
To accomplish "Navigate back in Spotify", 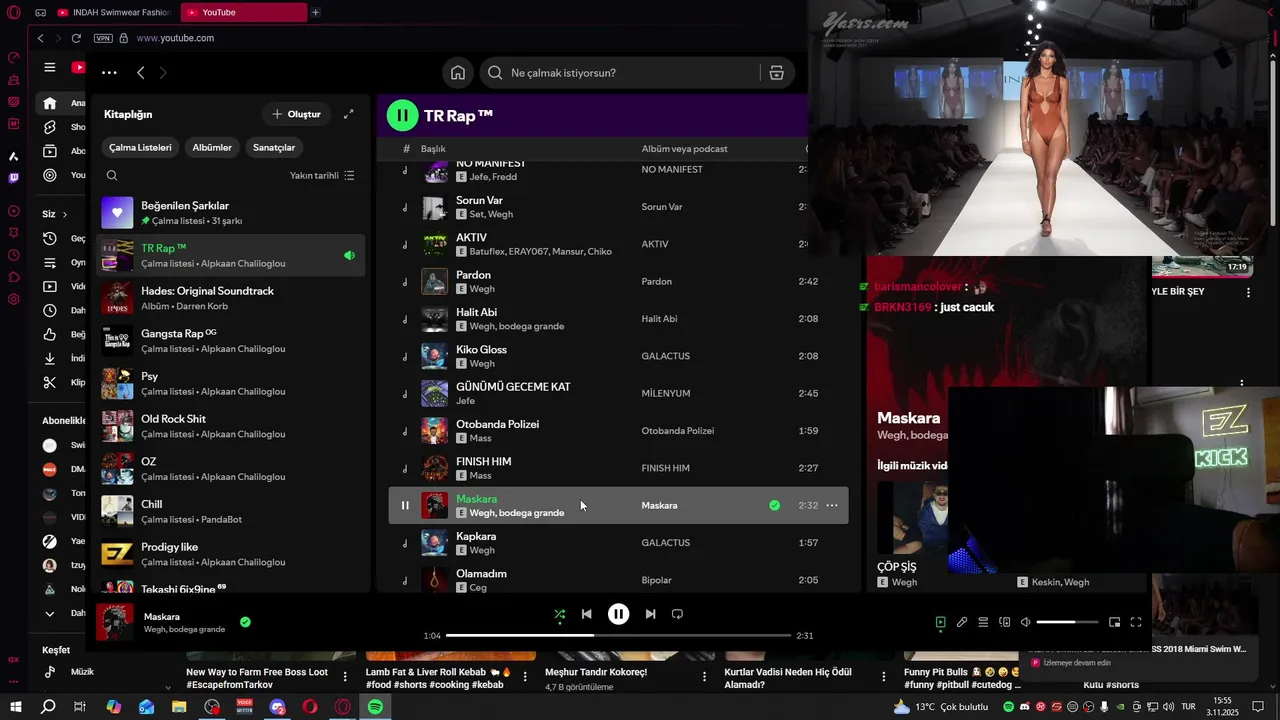I will (x=140, y=73).
